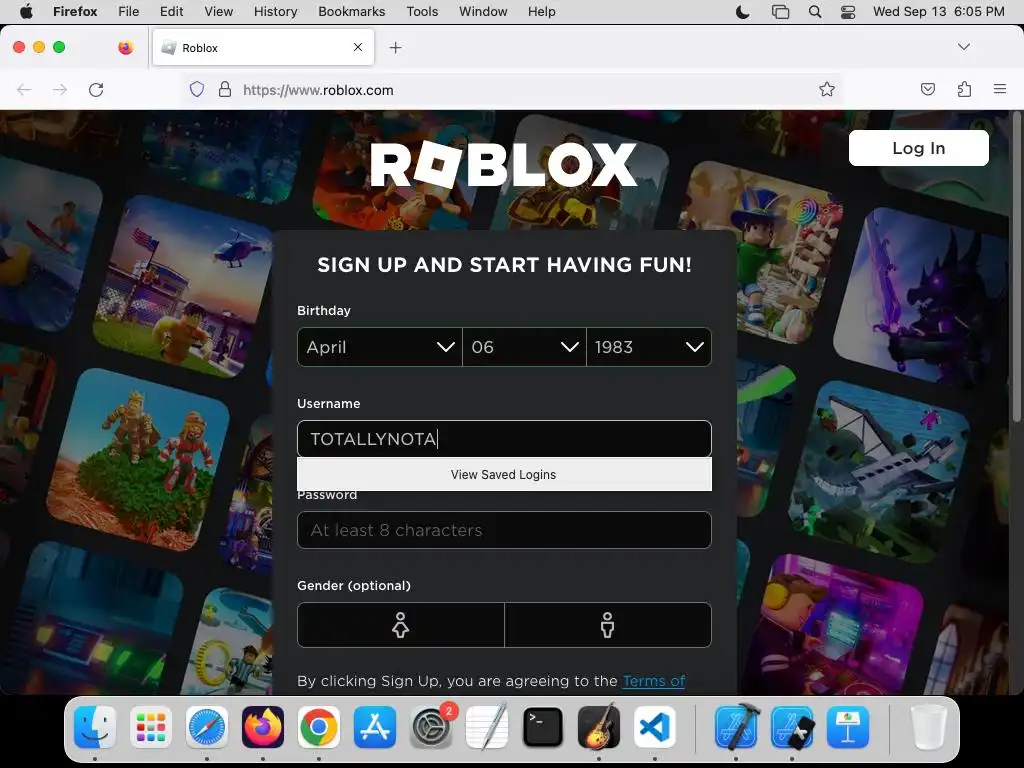Expand the birthday day dropdown showing 06
This screenshot has height=768, width=1024.
(524, 347)
